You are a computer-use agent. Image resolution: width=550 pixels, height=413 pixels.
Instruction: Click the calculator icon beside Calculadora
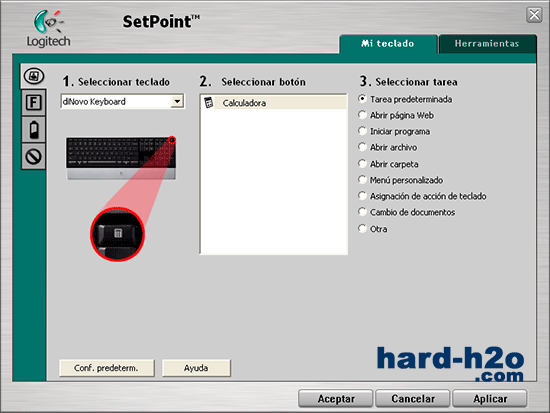(209, 103)
